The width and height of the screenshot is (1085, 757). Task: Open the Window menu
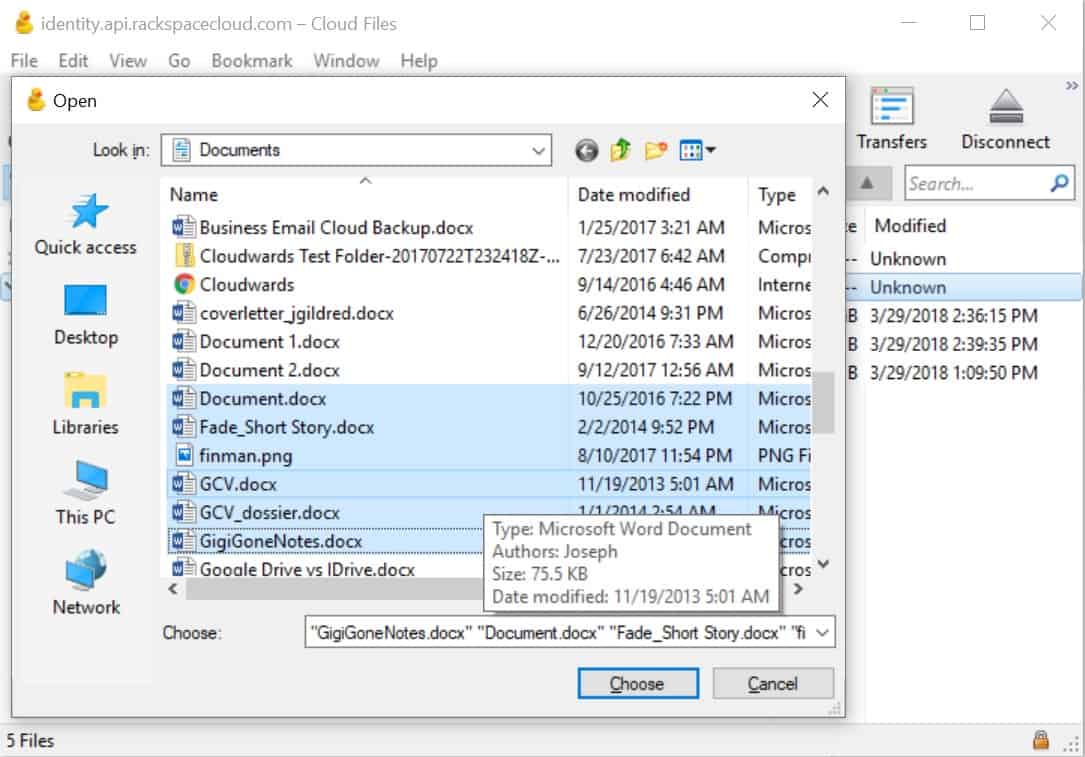[x=346, y=61]
